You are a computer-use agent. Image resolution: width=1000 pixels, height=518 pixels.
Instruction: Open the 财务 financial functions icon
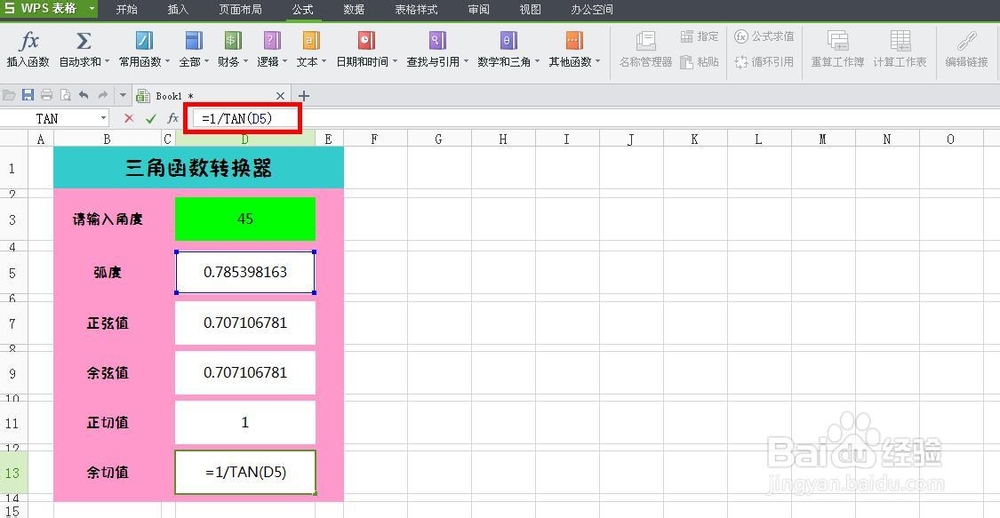click(233, 41)
